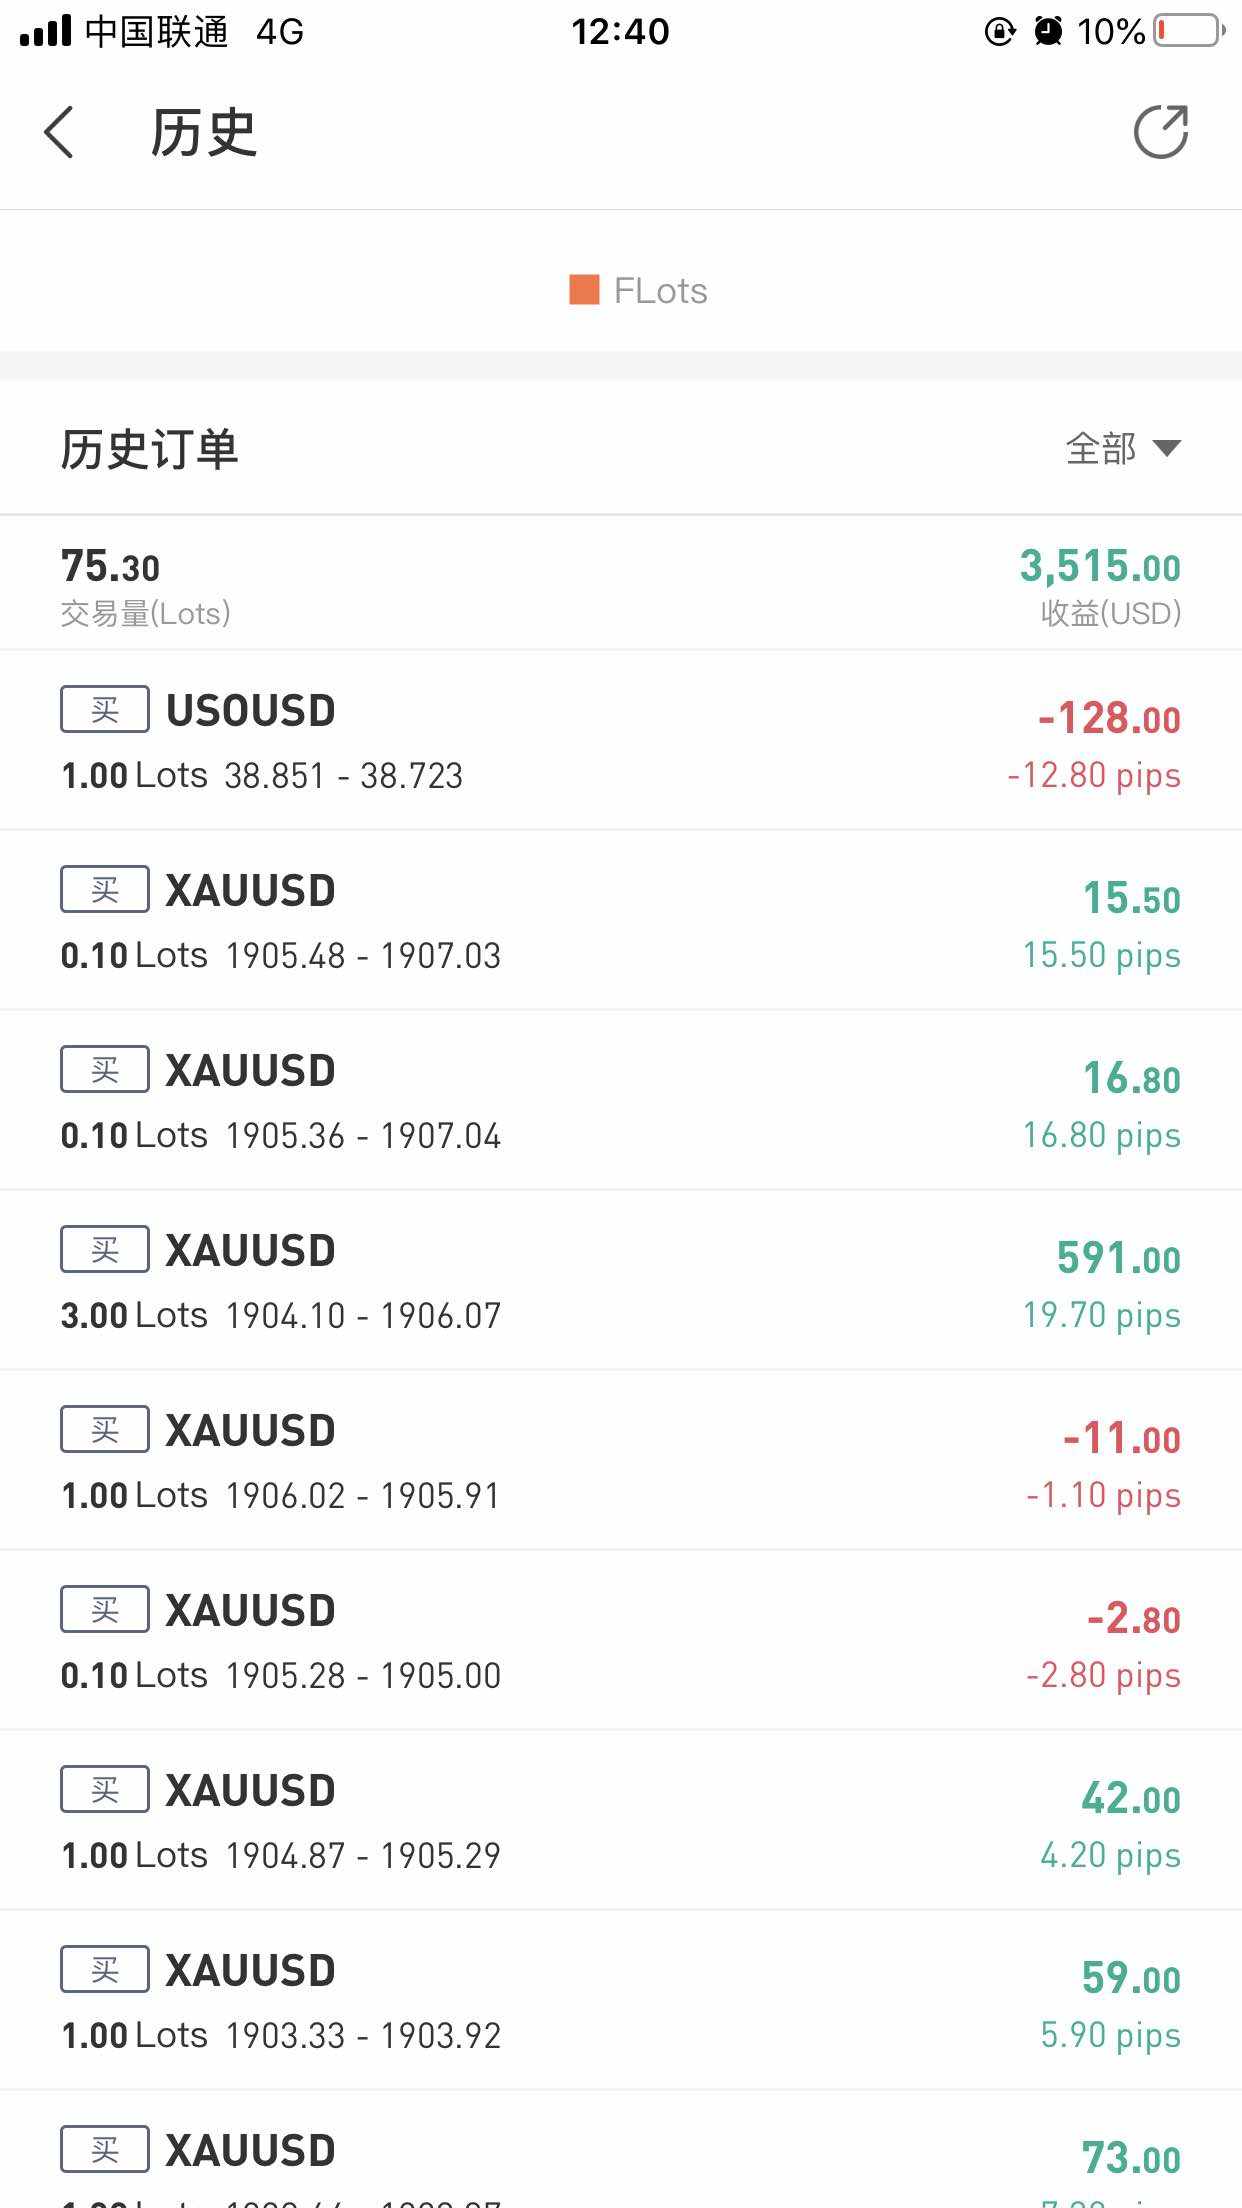Open XAUUSD order with -11.00 loss
The image size is (1242, 2208).
[620, 1460]
